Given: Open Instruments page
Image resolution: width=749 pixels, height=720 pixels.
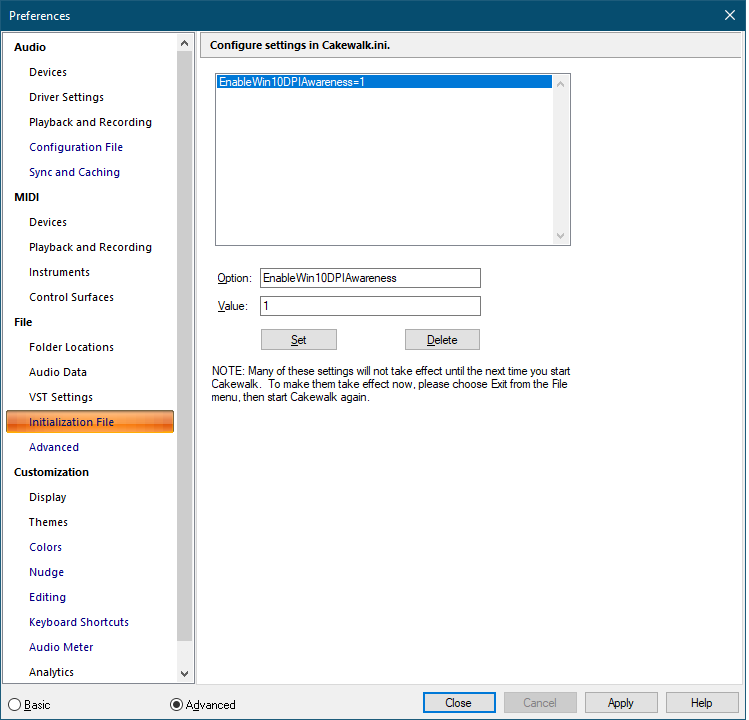Looking at the screenshot, I should (x=59, y=272).
